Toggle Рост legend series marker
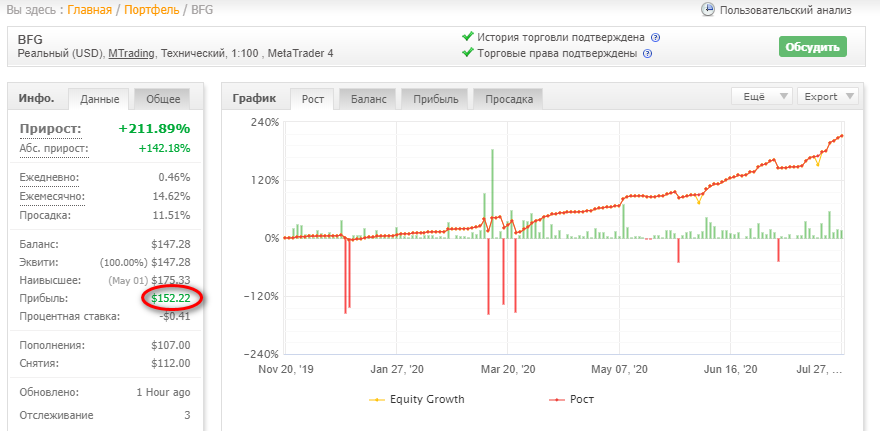Viewport: 880px width, 431px height. coord(556,400)
